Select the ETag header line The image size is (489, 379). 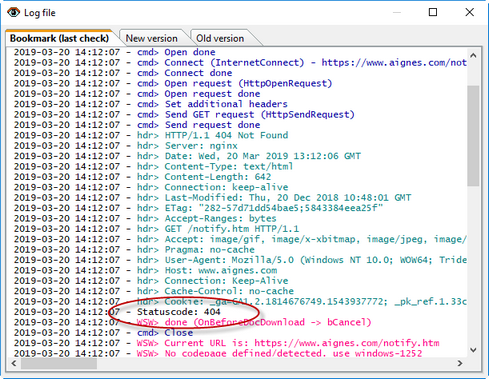tap(198, 208)
